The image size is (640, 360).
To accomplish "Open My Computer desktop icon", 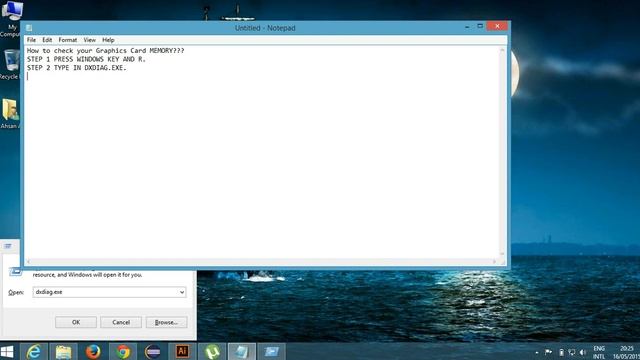I will (11, 19).
